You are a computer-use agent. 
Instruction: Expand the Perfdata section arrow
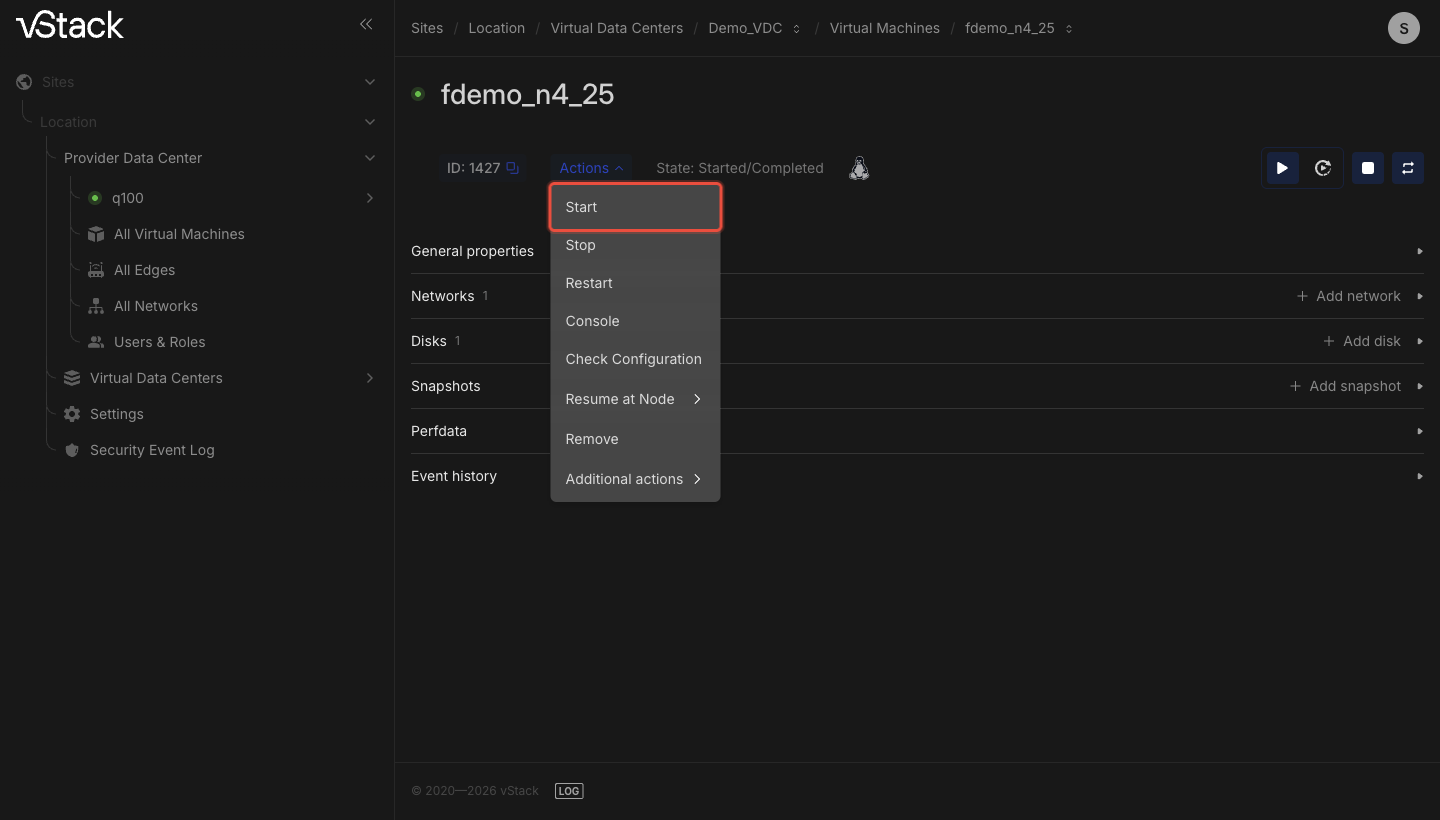1420,431
